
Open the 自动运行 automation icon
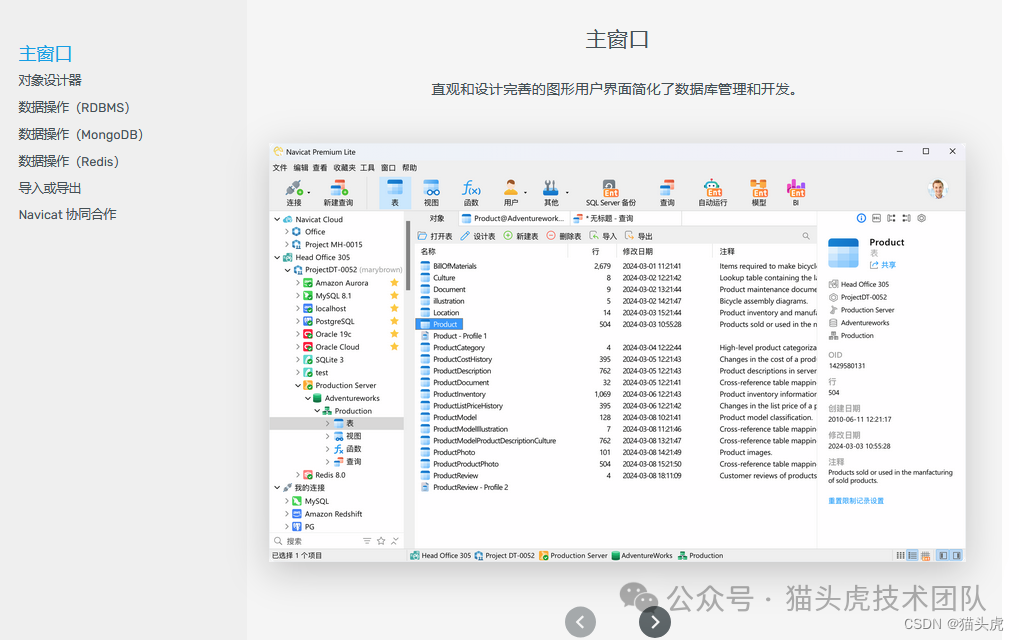point(712,193)
